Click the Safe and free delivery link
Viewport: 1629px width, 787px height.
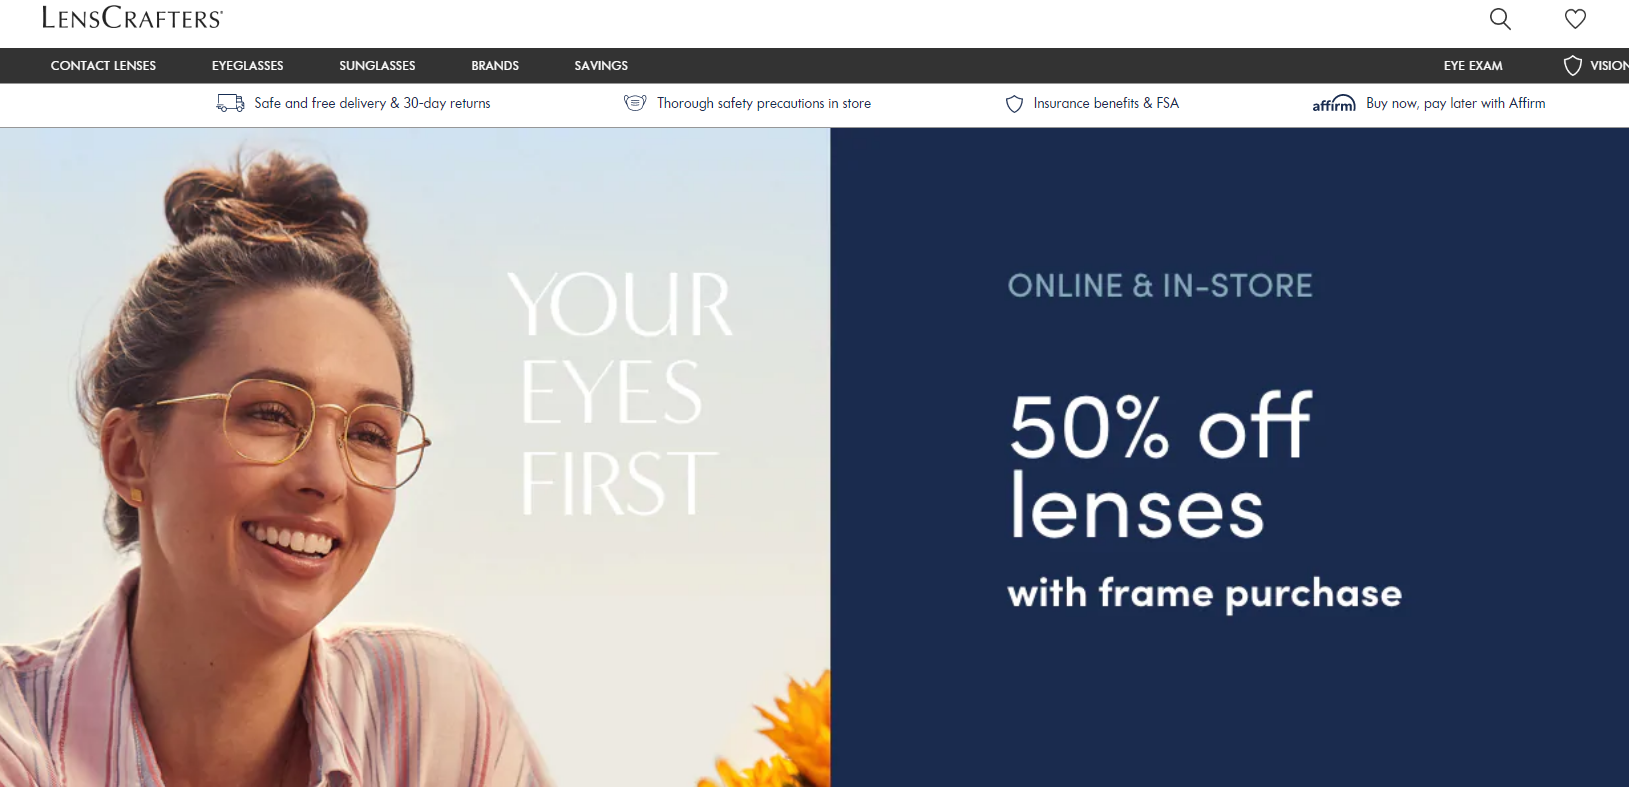coord(372,103)
